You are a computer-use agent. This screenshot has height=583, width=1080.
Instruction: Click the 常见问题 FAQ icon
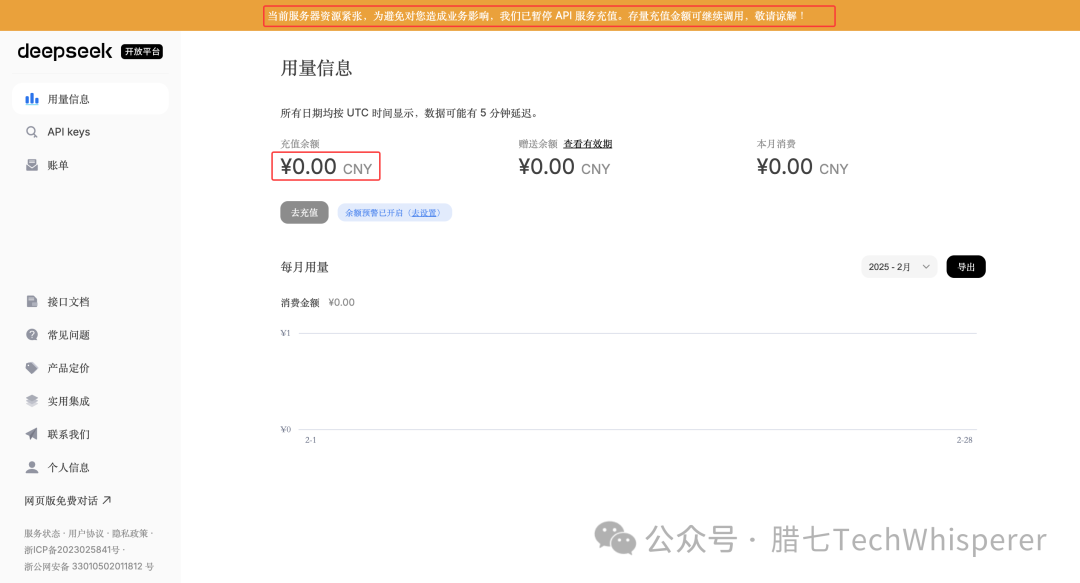point(32,334)
